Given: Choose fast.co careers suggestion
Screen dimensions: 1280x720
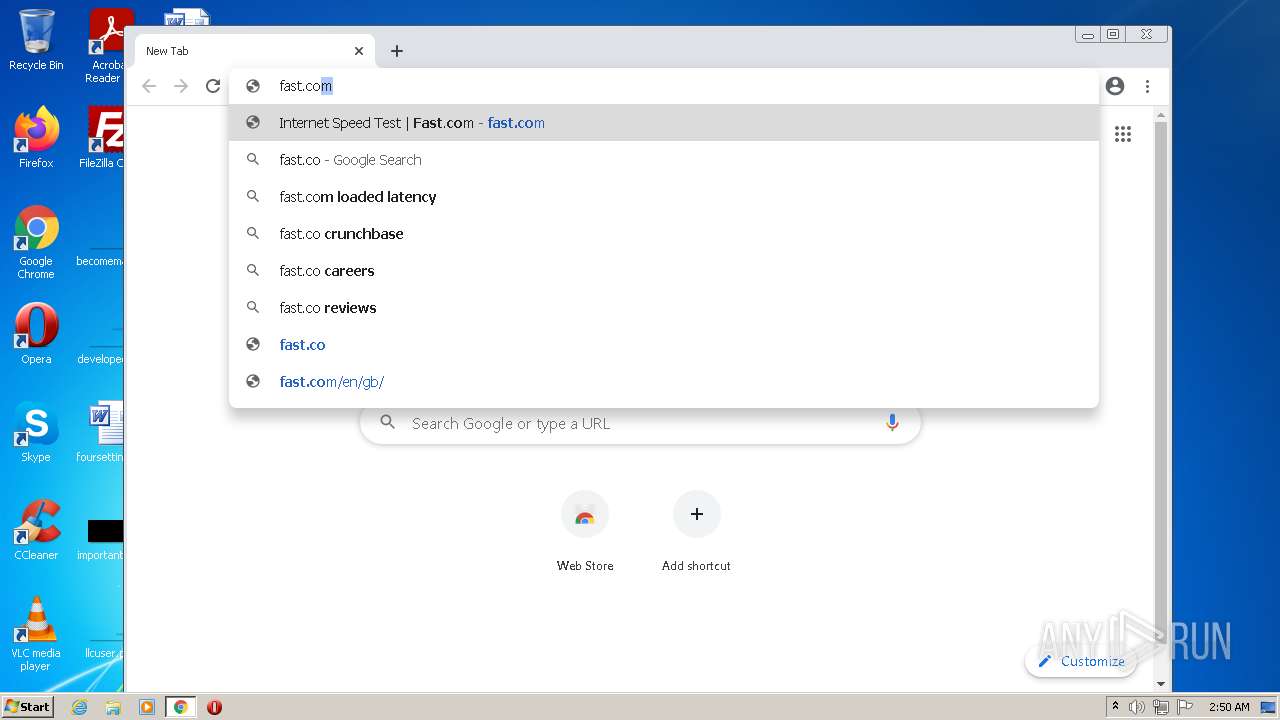Looking at the screenshot, I should (x=664, y=271).
